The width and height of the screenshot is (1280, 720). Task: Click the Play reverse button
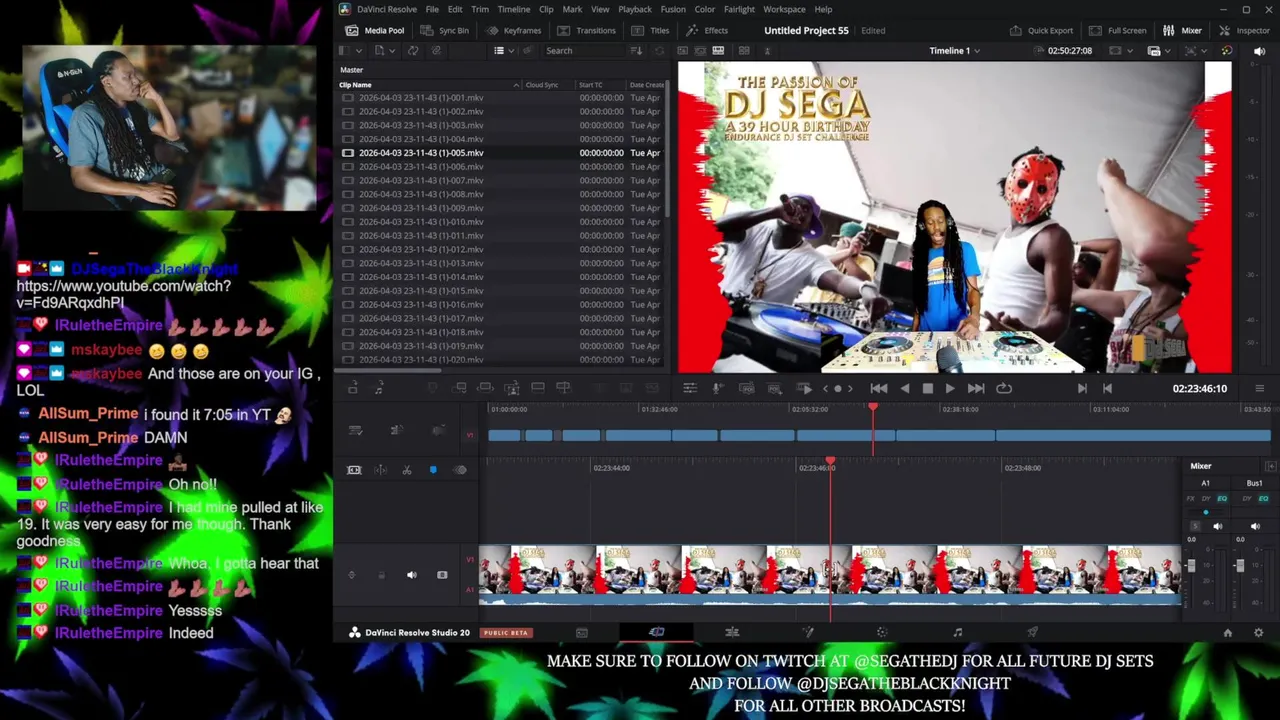tap(904, 388)
